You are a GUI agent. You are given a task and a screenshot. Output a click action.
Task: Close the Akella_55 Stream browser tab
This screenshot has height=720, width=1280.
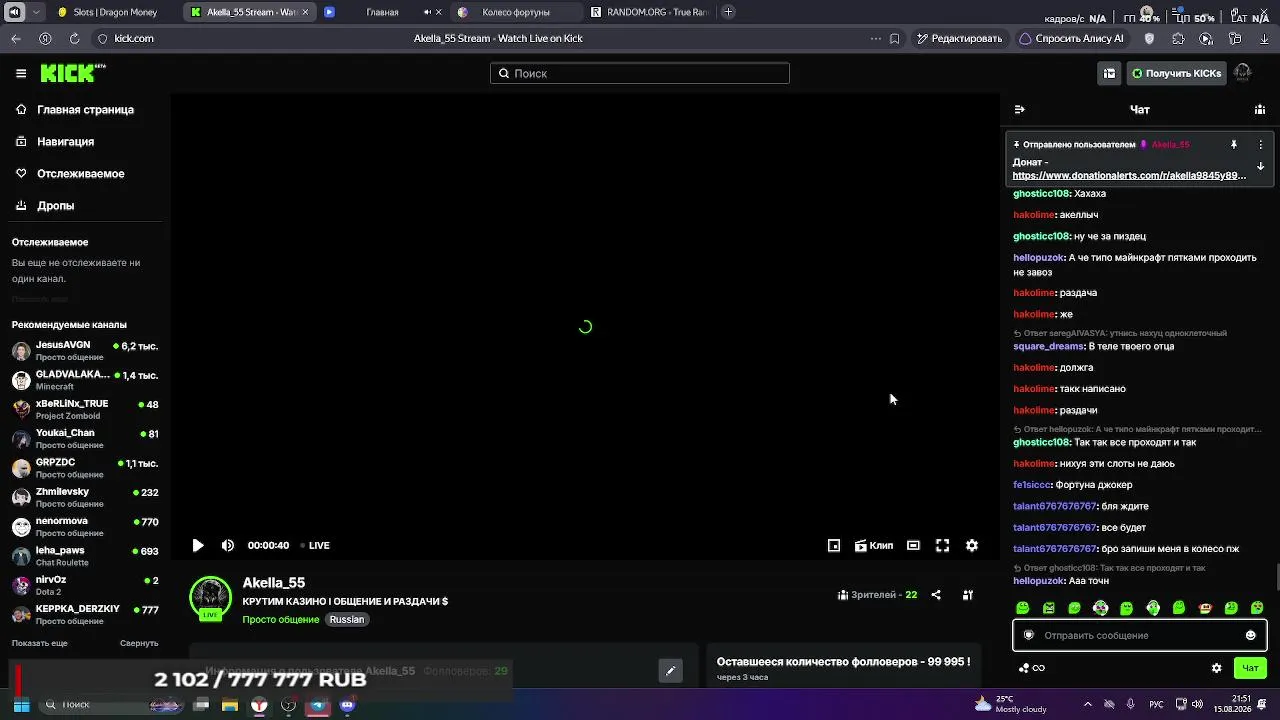(x=305, y=12)
